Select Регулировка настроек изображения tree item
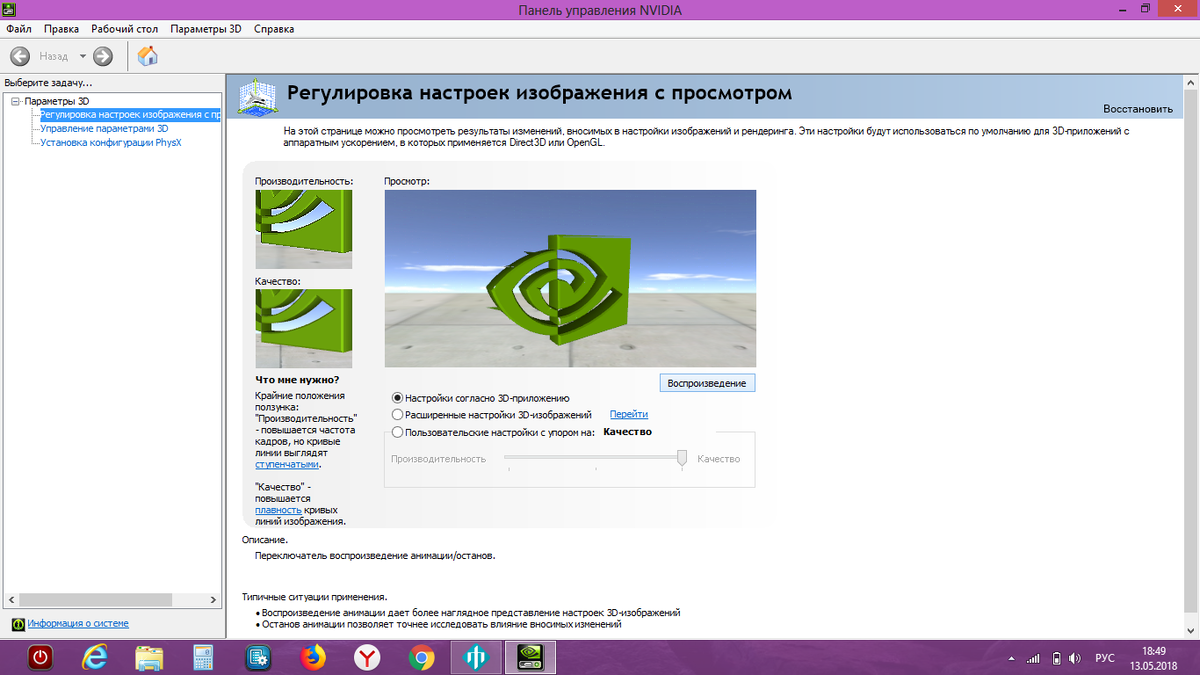Image resolution: width=1200 pixels, height=675 pixels. point(130,115)
